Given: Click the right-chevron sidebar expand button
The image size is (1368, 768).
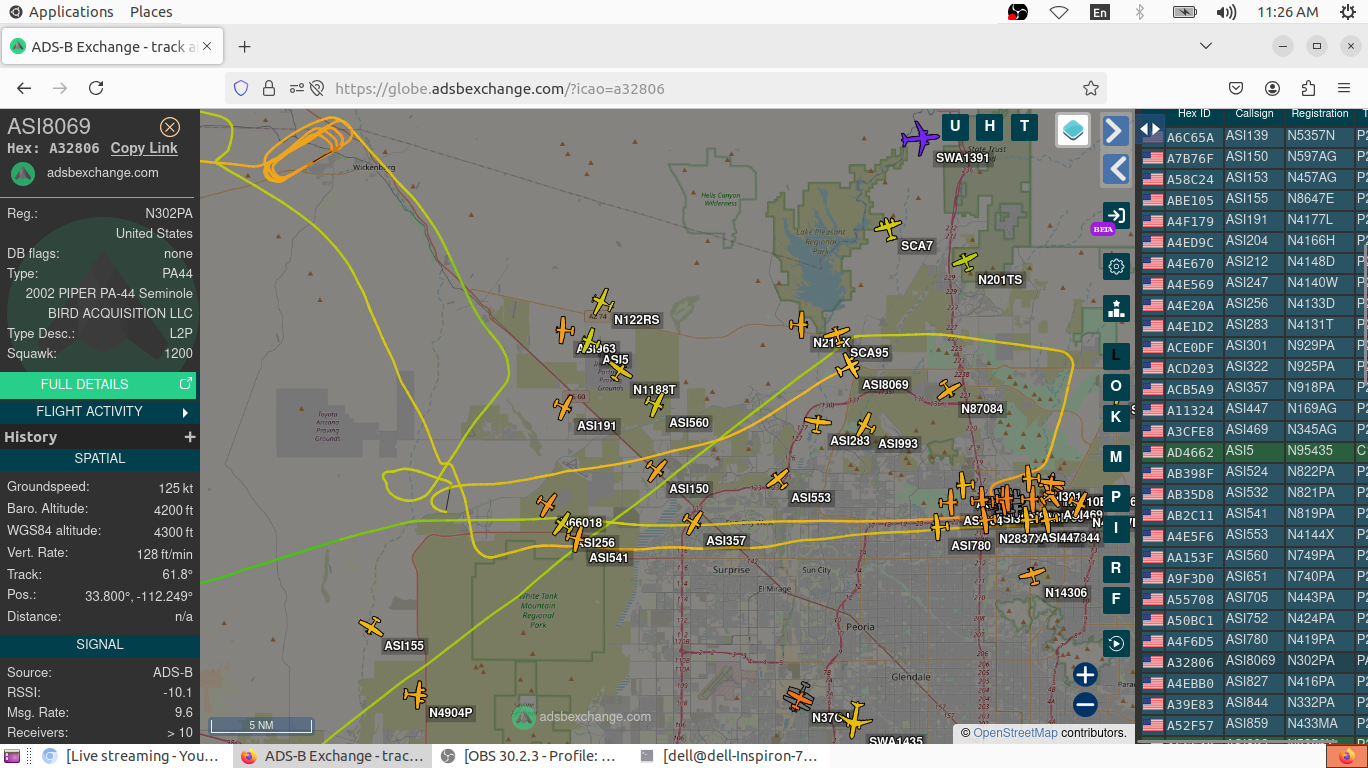Looking at the screenshot, I should coord(1116,130).
